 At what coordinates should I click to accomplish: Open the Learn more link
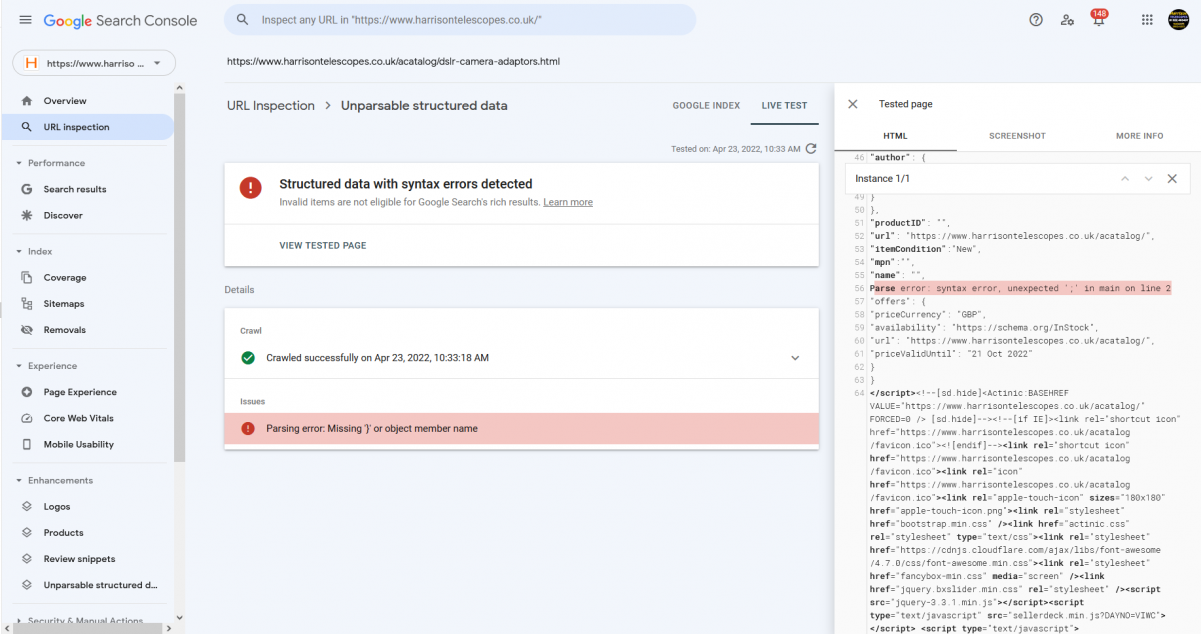click(x=567, y=202)
